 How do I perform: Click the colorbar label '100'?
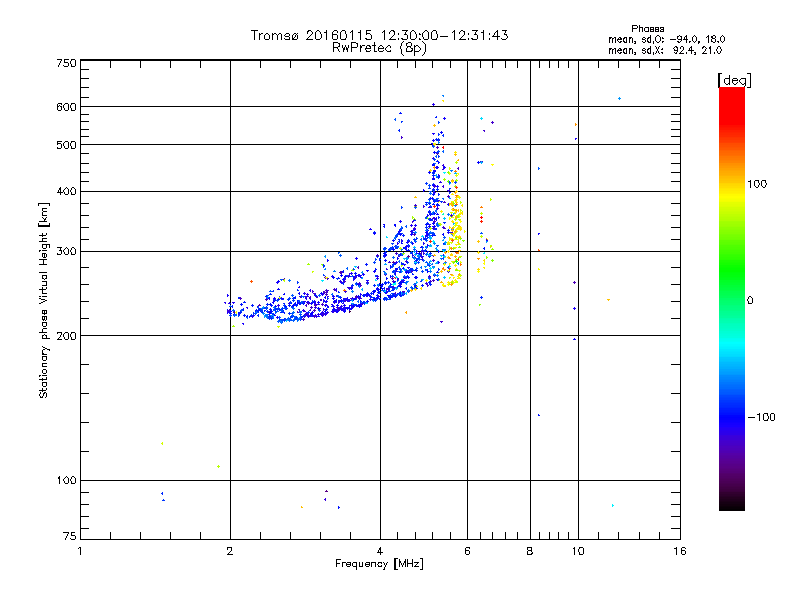(757, 184)
